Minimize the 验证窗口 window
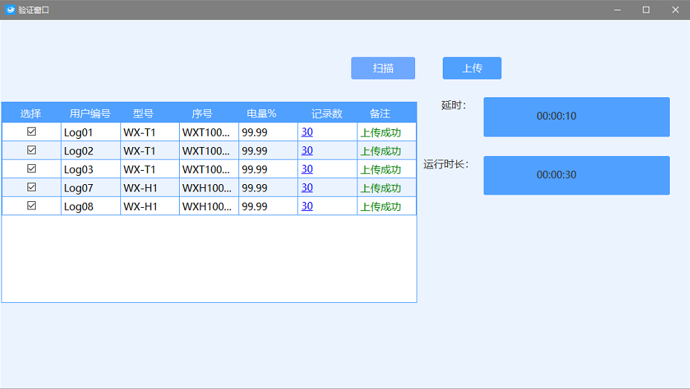The width and height of the screenshot is (690, 389). [x=617, y=10]
